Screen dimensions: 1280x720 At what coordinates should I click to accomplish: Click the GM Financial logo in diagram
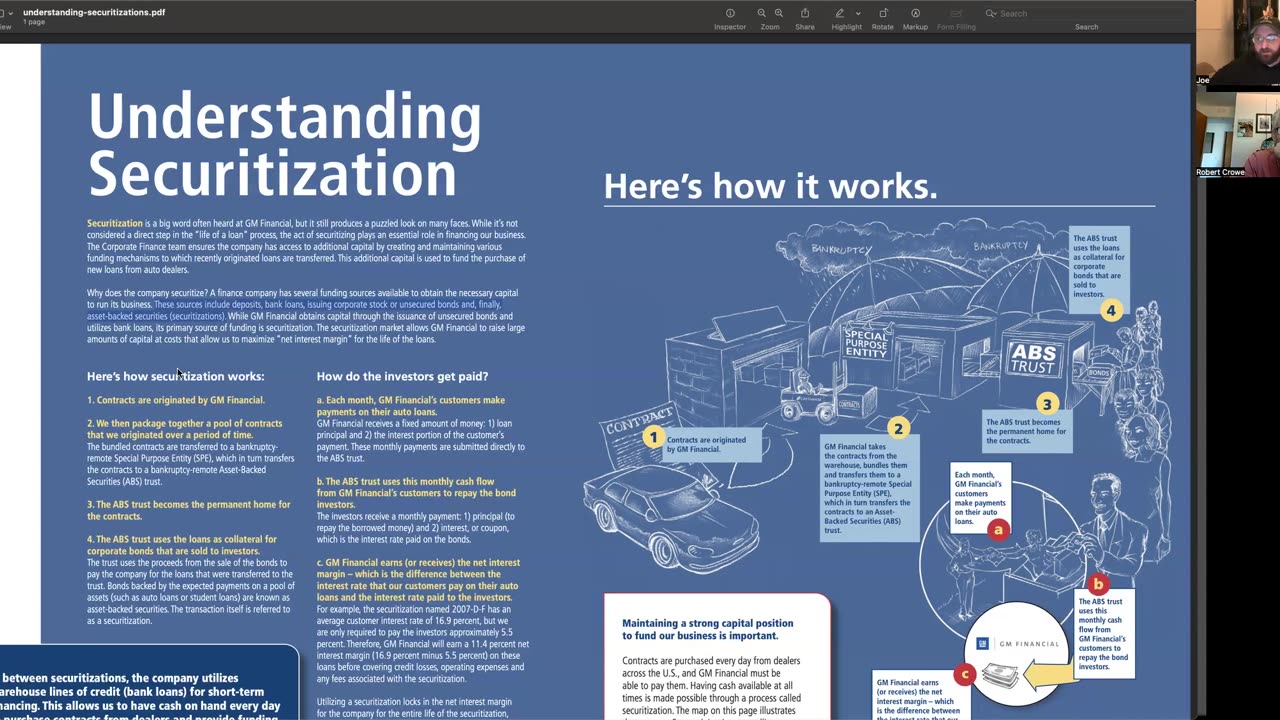pos(1017,643)
